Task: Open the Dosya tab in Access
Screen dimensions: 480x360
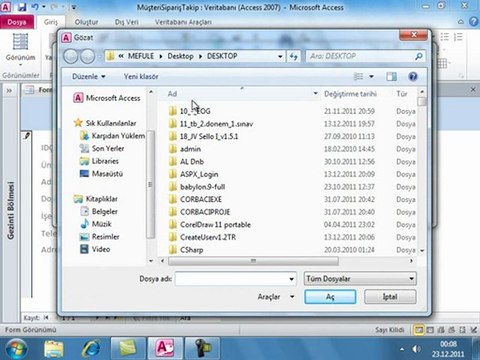Action: click(x=17, y=22)
